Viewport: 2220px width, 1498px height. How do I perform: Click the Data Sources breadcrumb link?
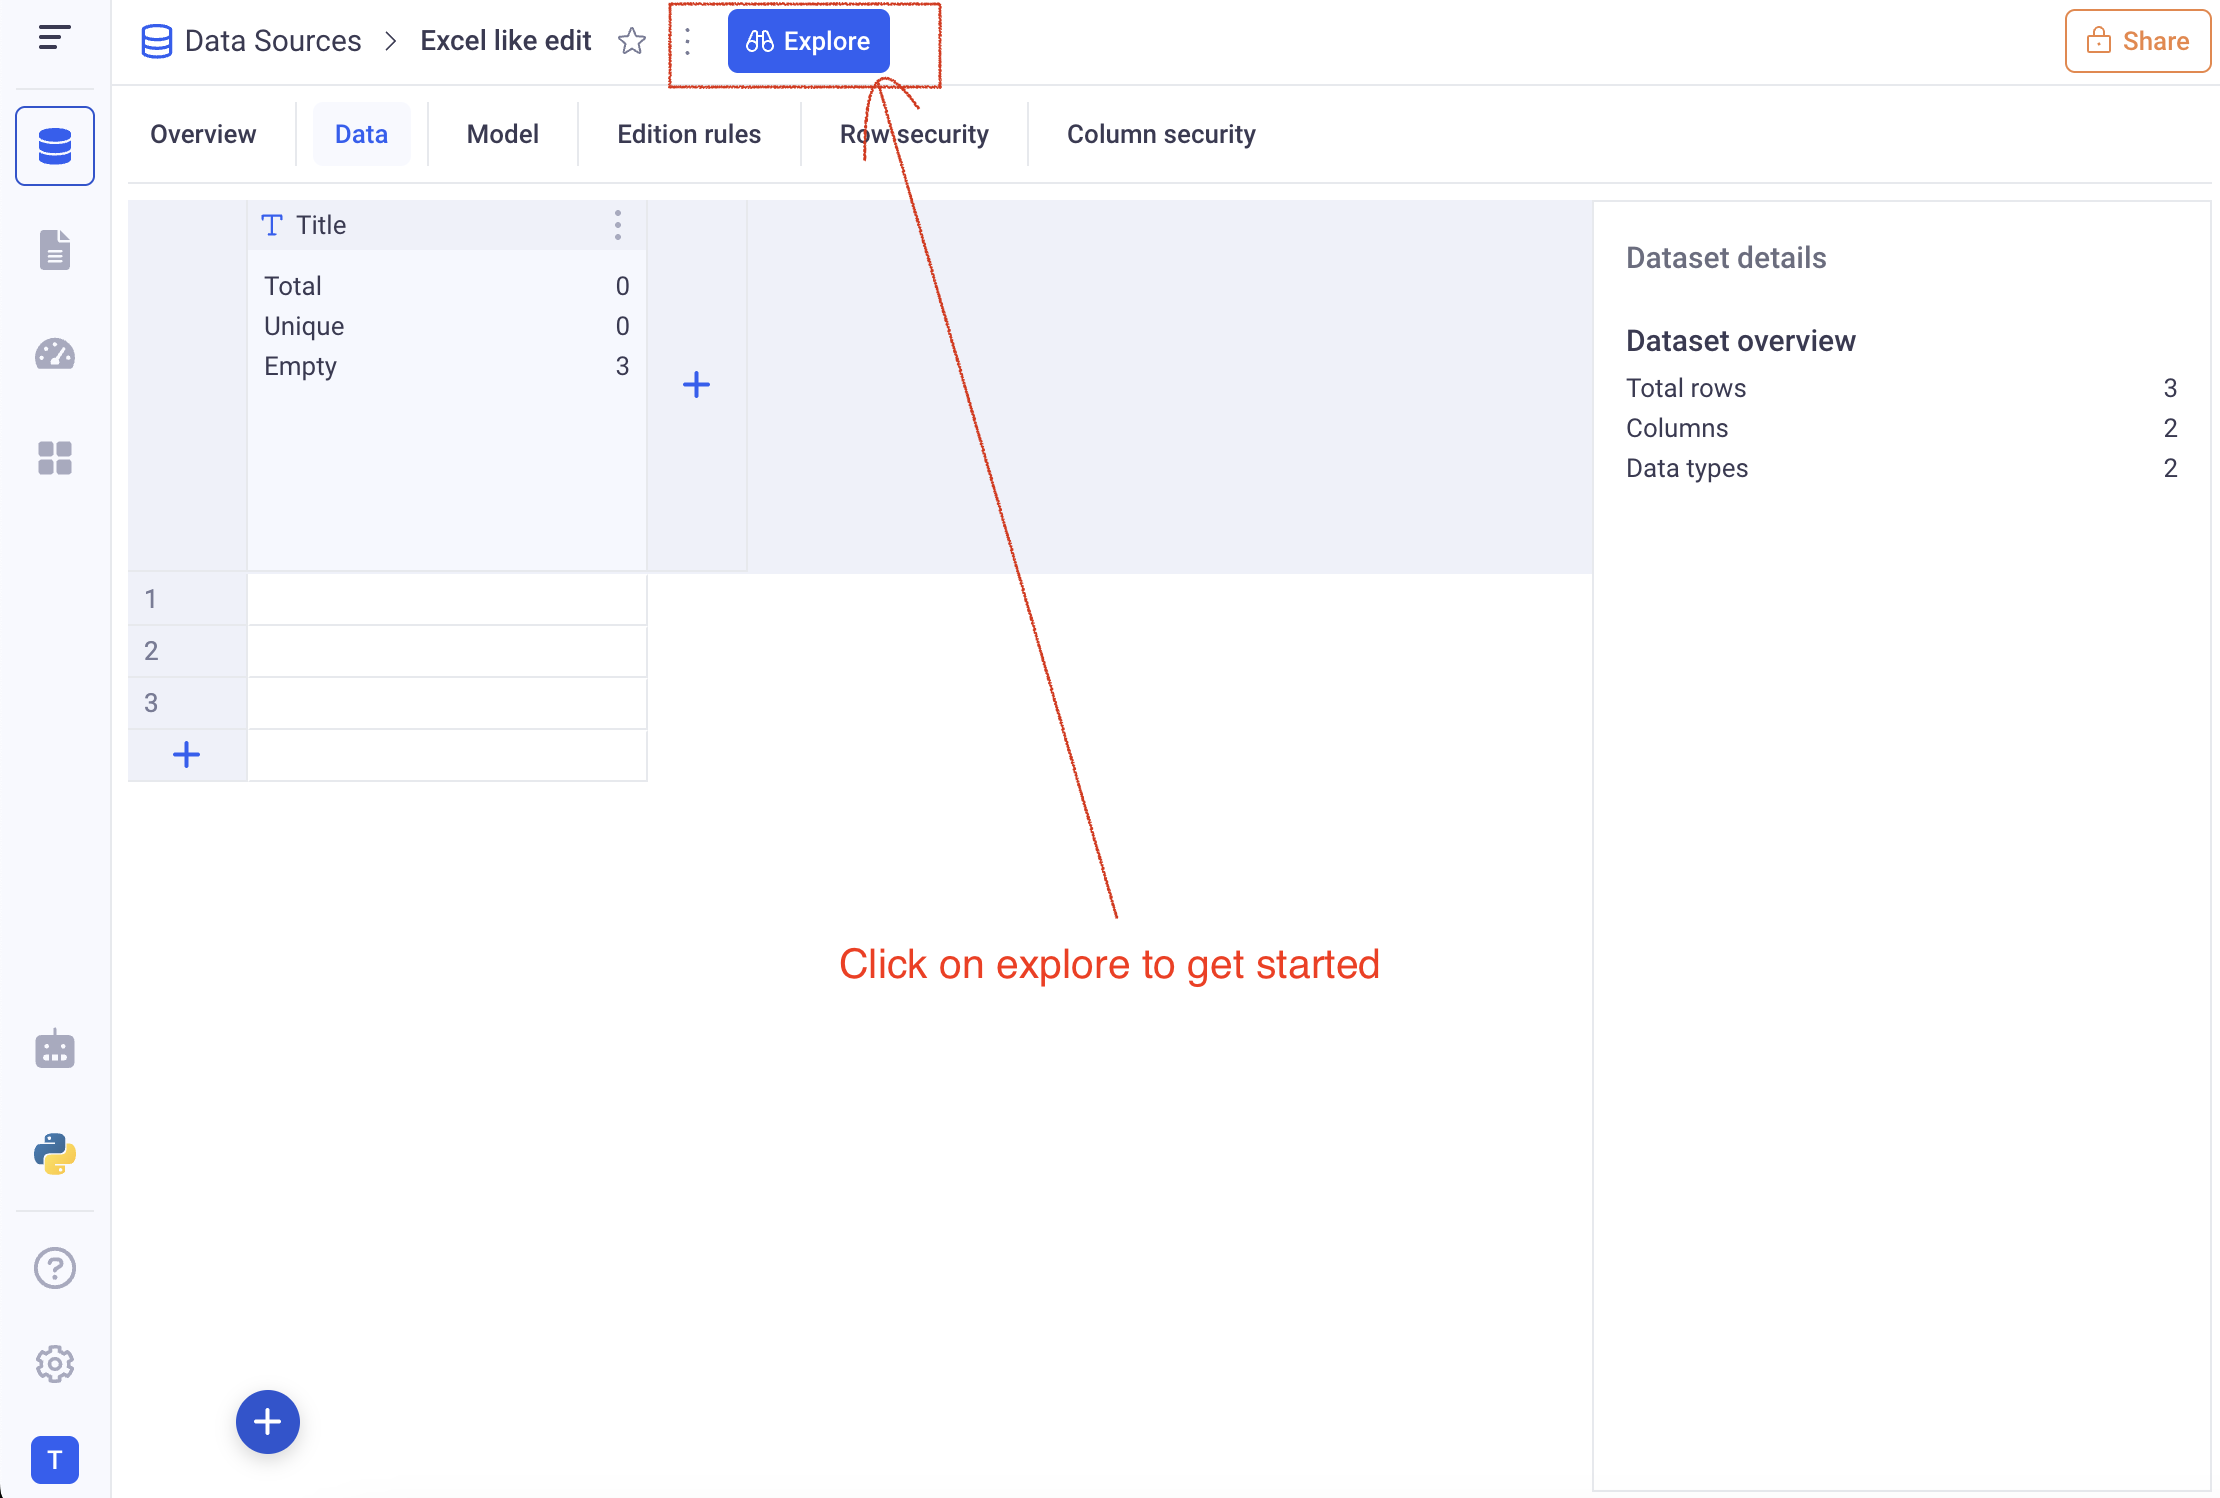pyautogui.click(x=272, y=41)
